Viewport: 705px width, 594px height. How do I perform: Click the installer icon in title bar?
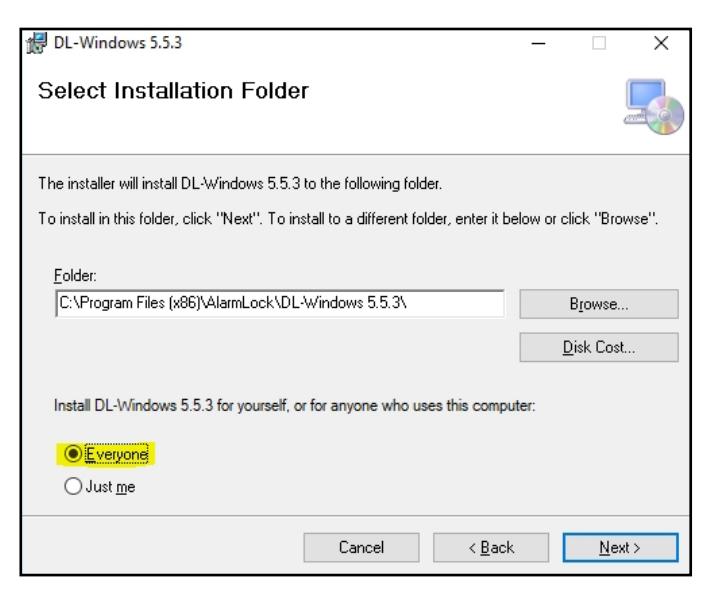37,43
